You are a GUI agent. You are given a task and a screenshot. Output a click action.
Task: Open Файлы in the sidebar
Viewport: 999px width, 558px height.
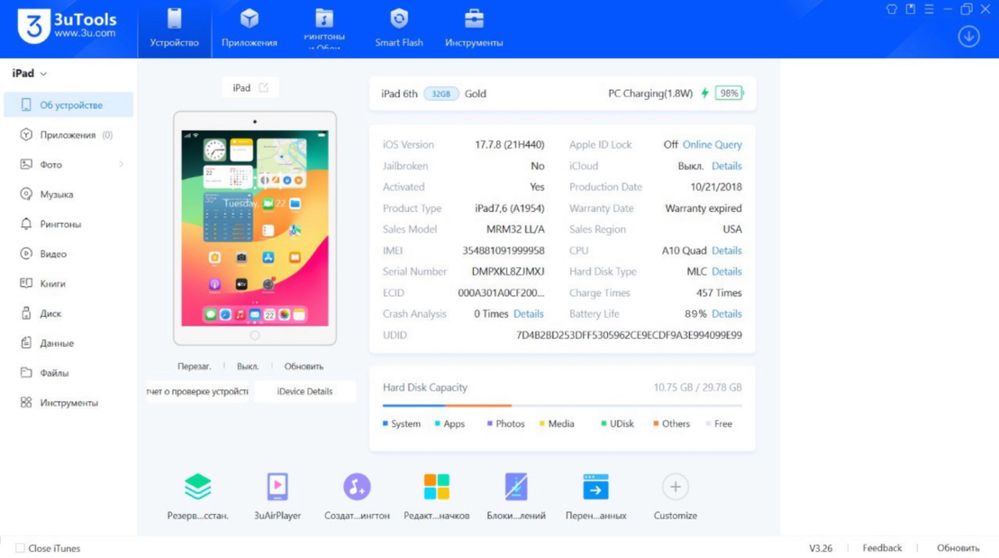click(x=69, y=373)
